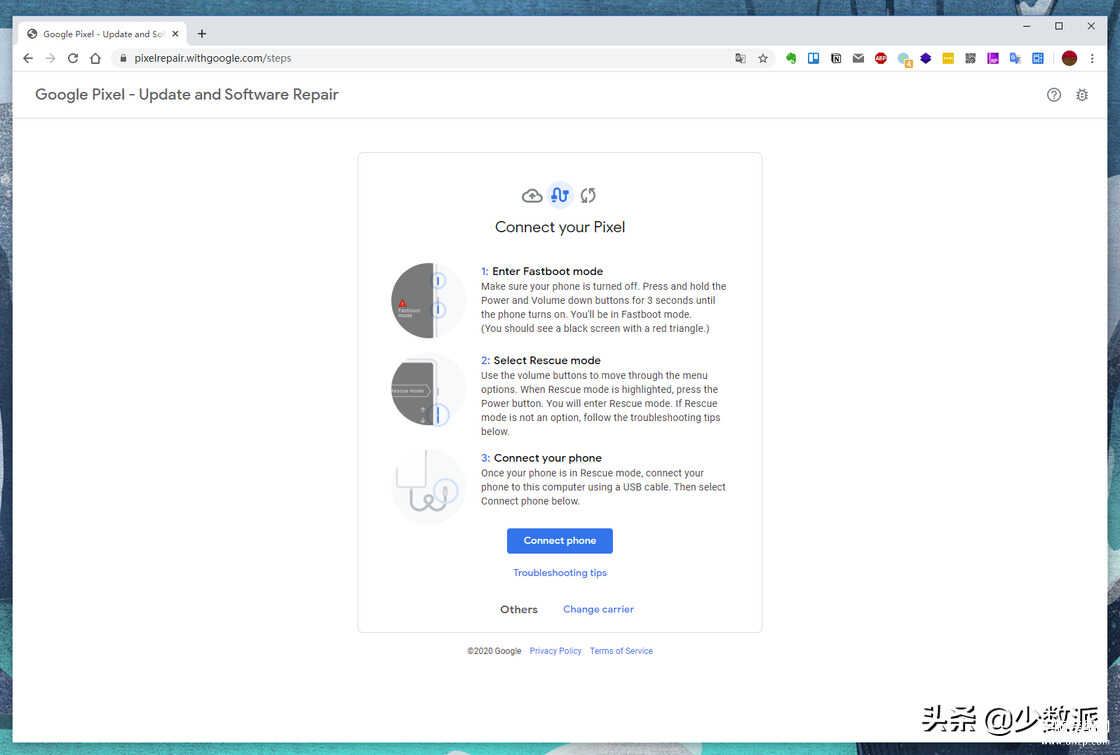Open the purple diamond extension
This screenshot has width=1120, height=755.
[926, 59]
